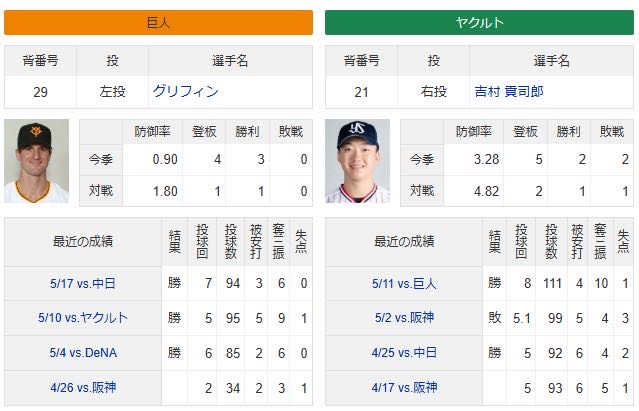Open the 4/26 vs.阪神 game result
This screenshot has height=411, width=639.
tap(83, 387)
